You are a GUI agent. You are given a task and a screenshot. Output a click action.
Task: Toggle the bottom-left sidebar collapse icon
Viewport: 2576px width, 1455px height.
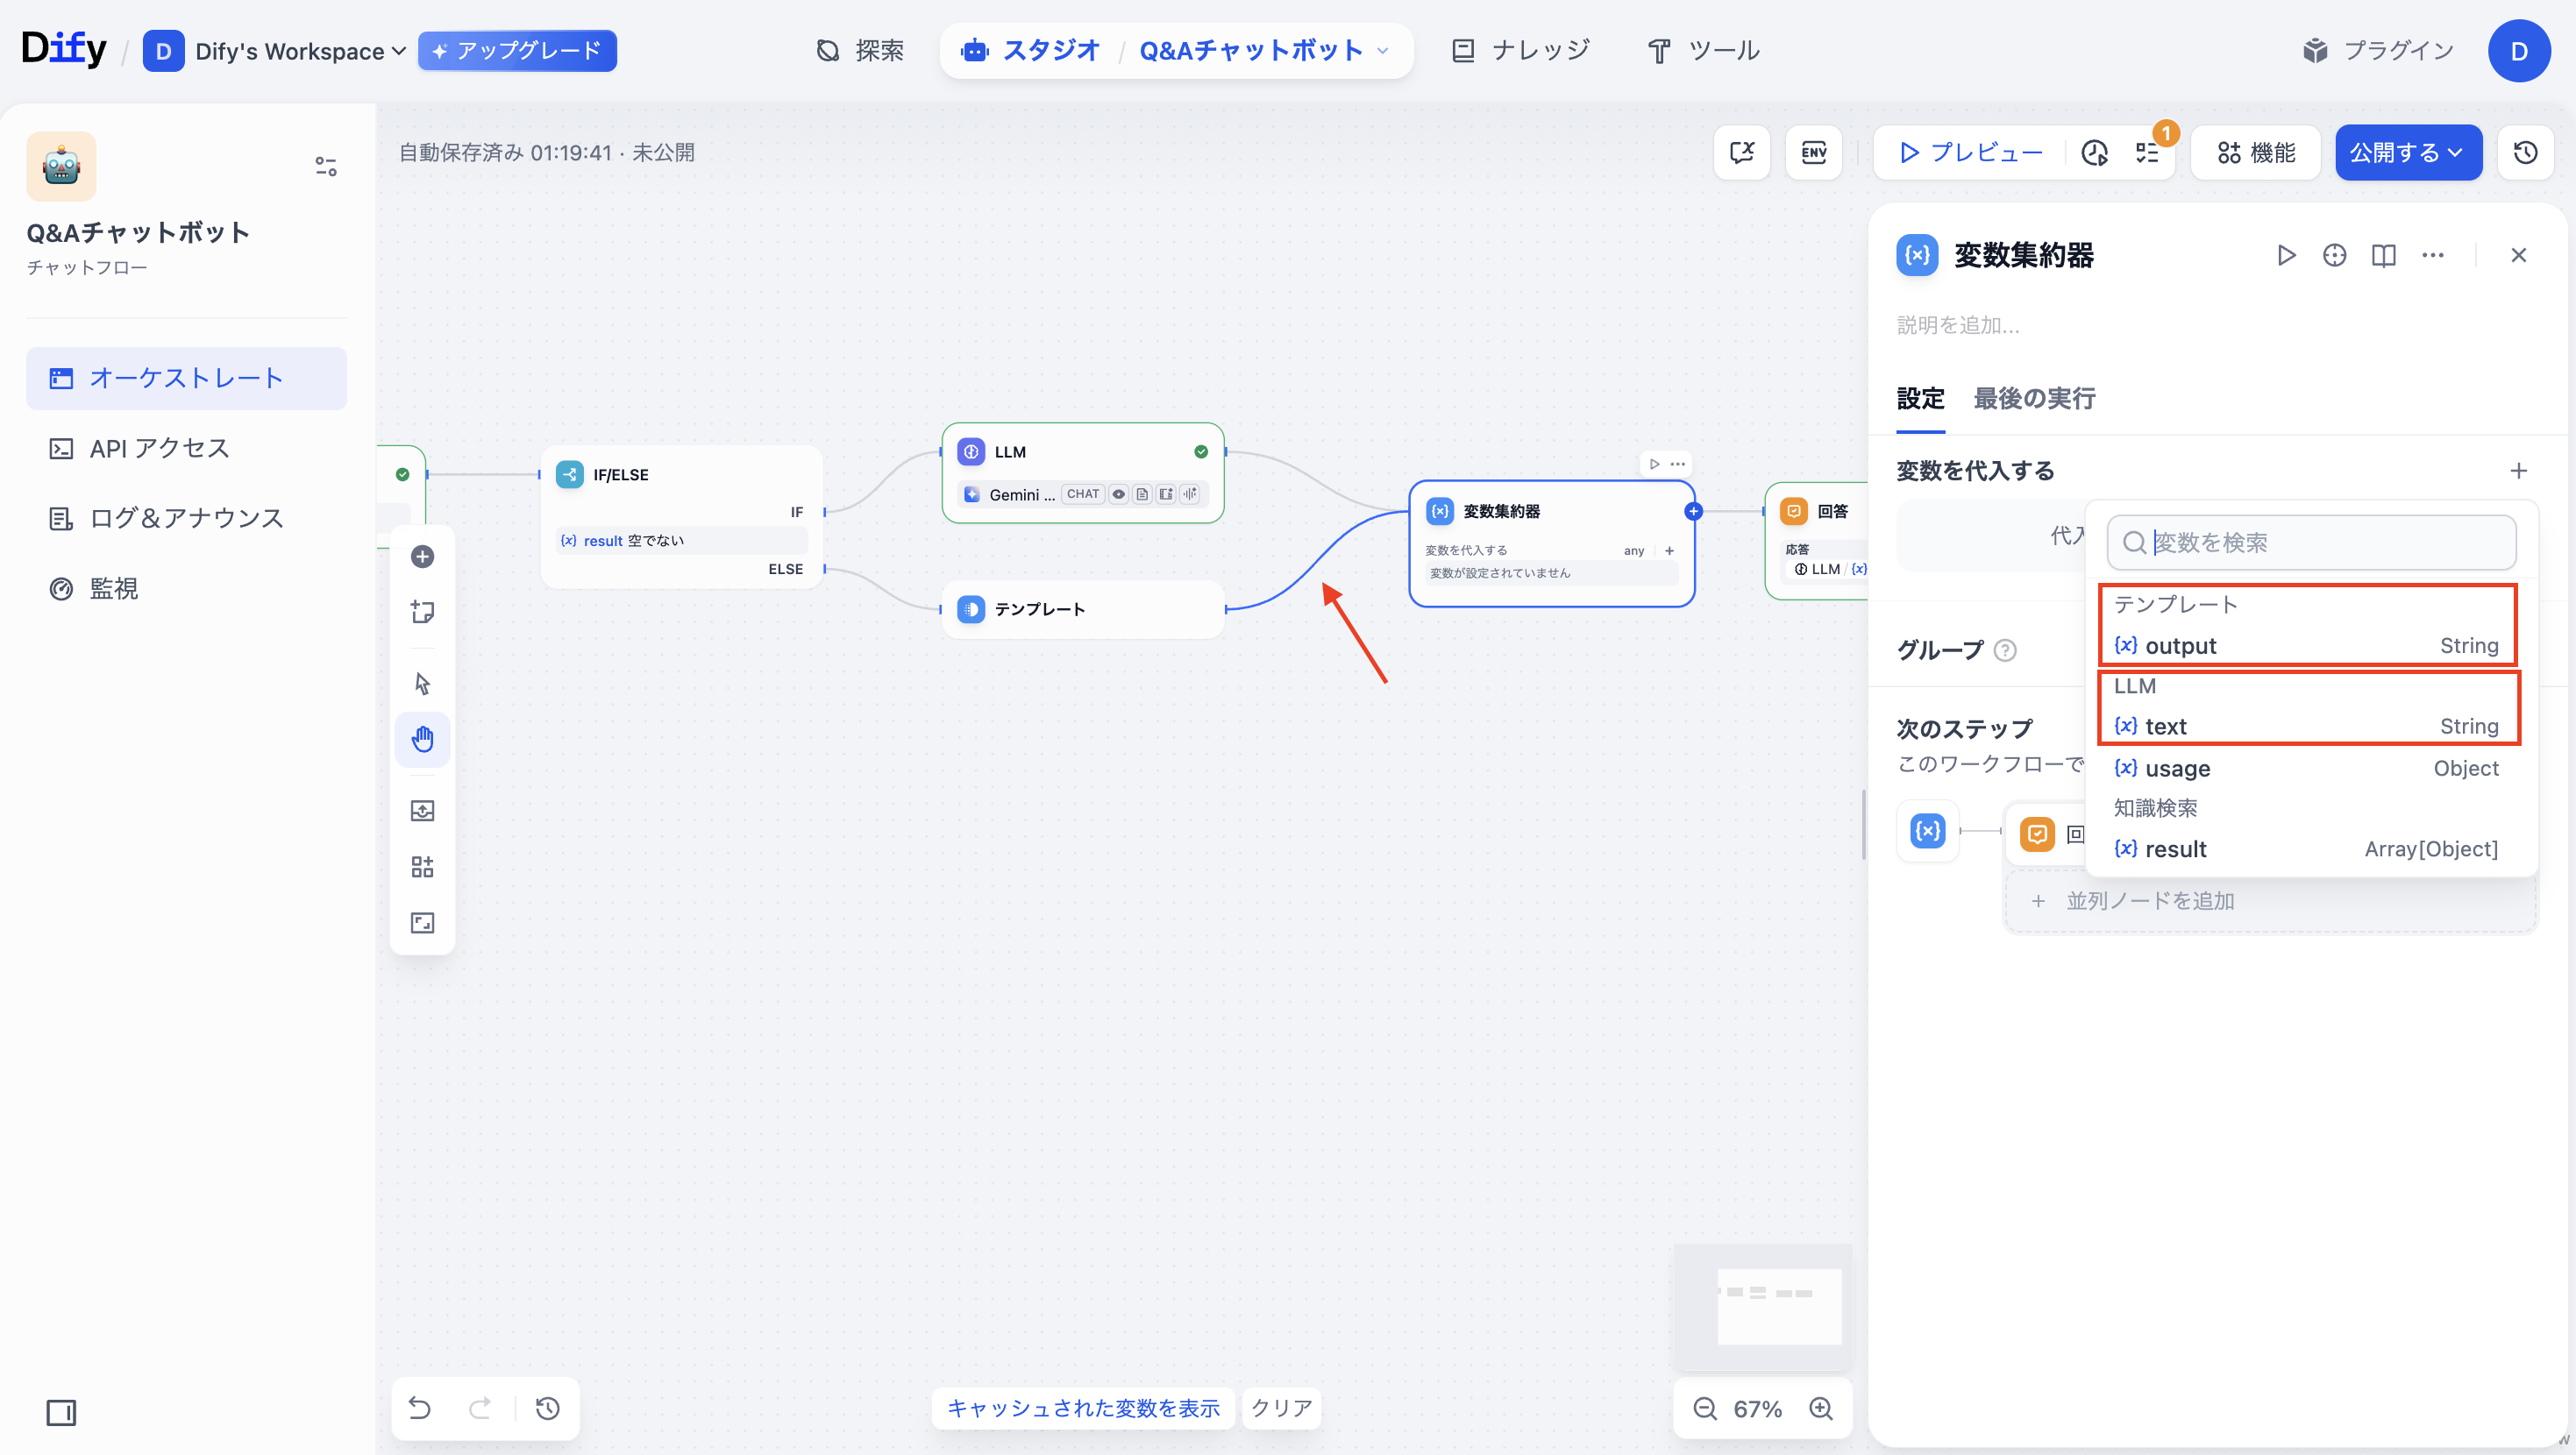(61, 1412)
